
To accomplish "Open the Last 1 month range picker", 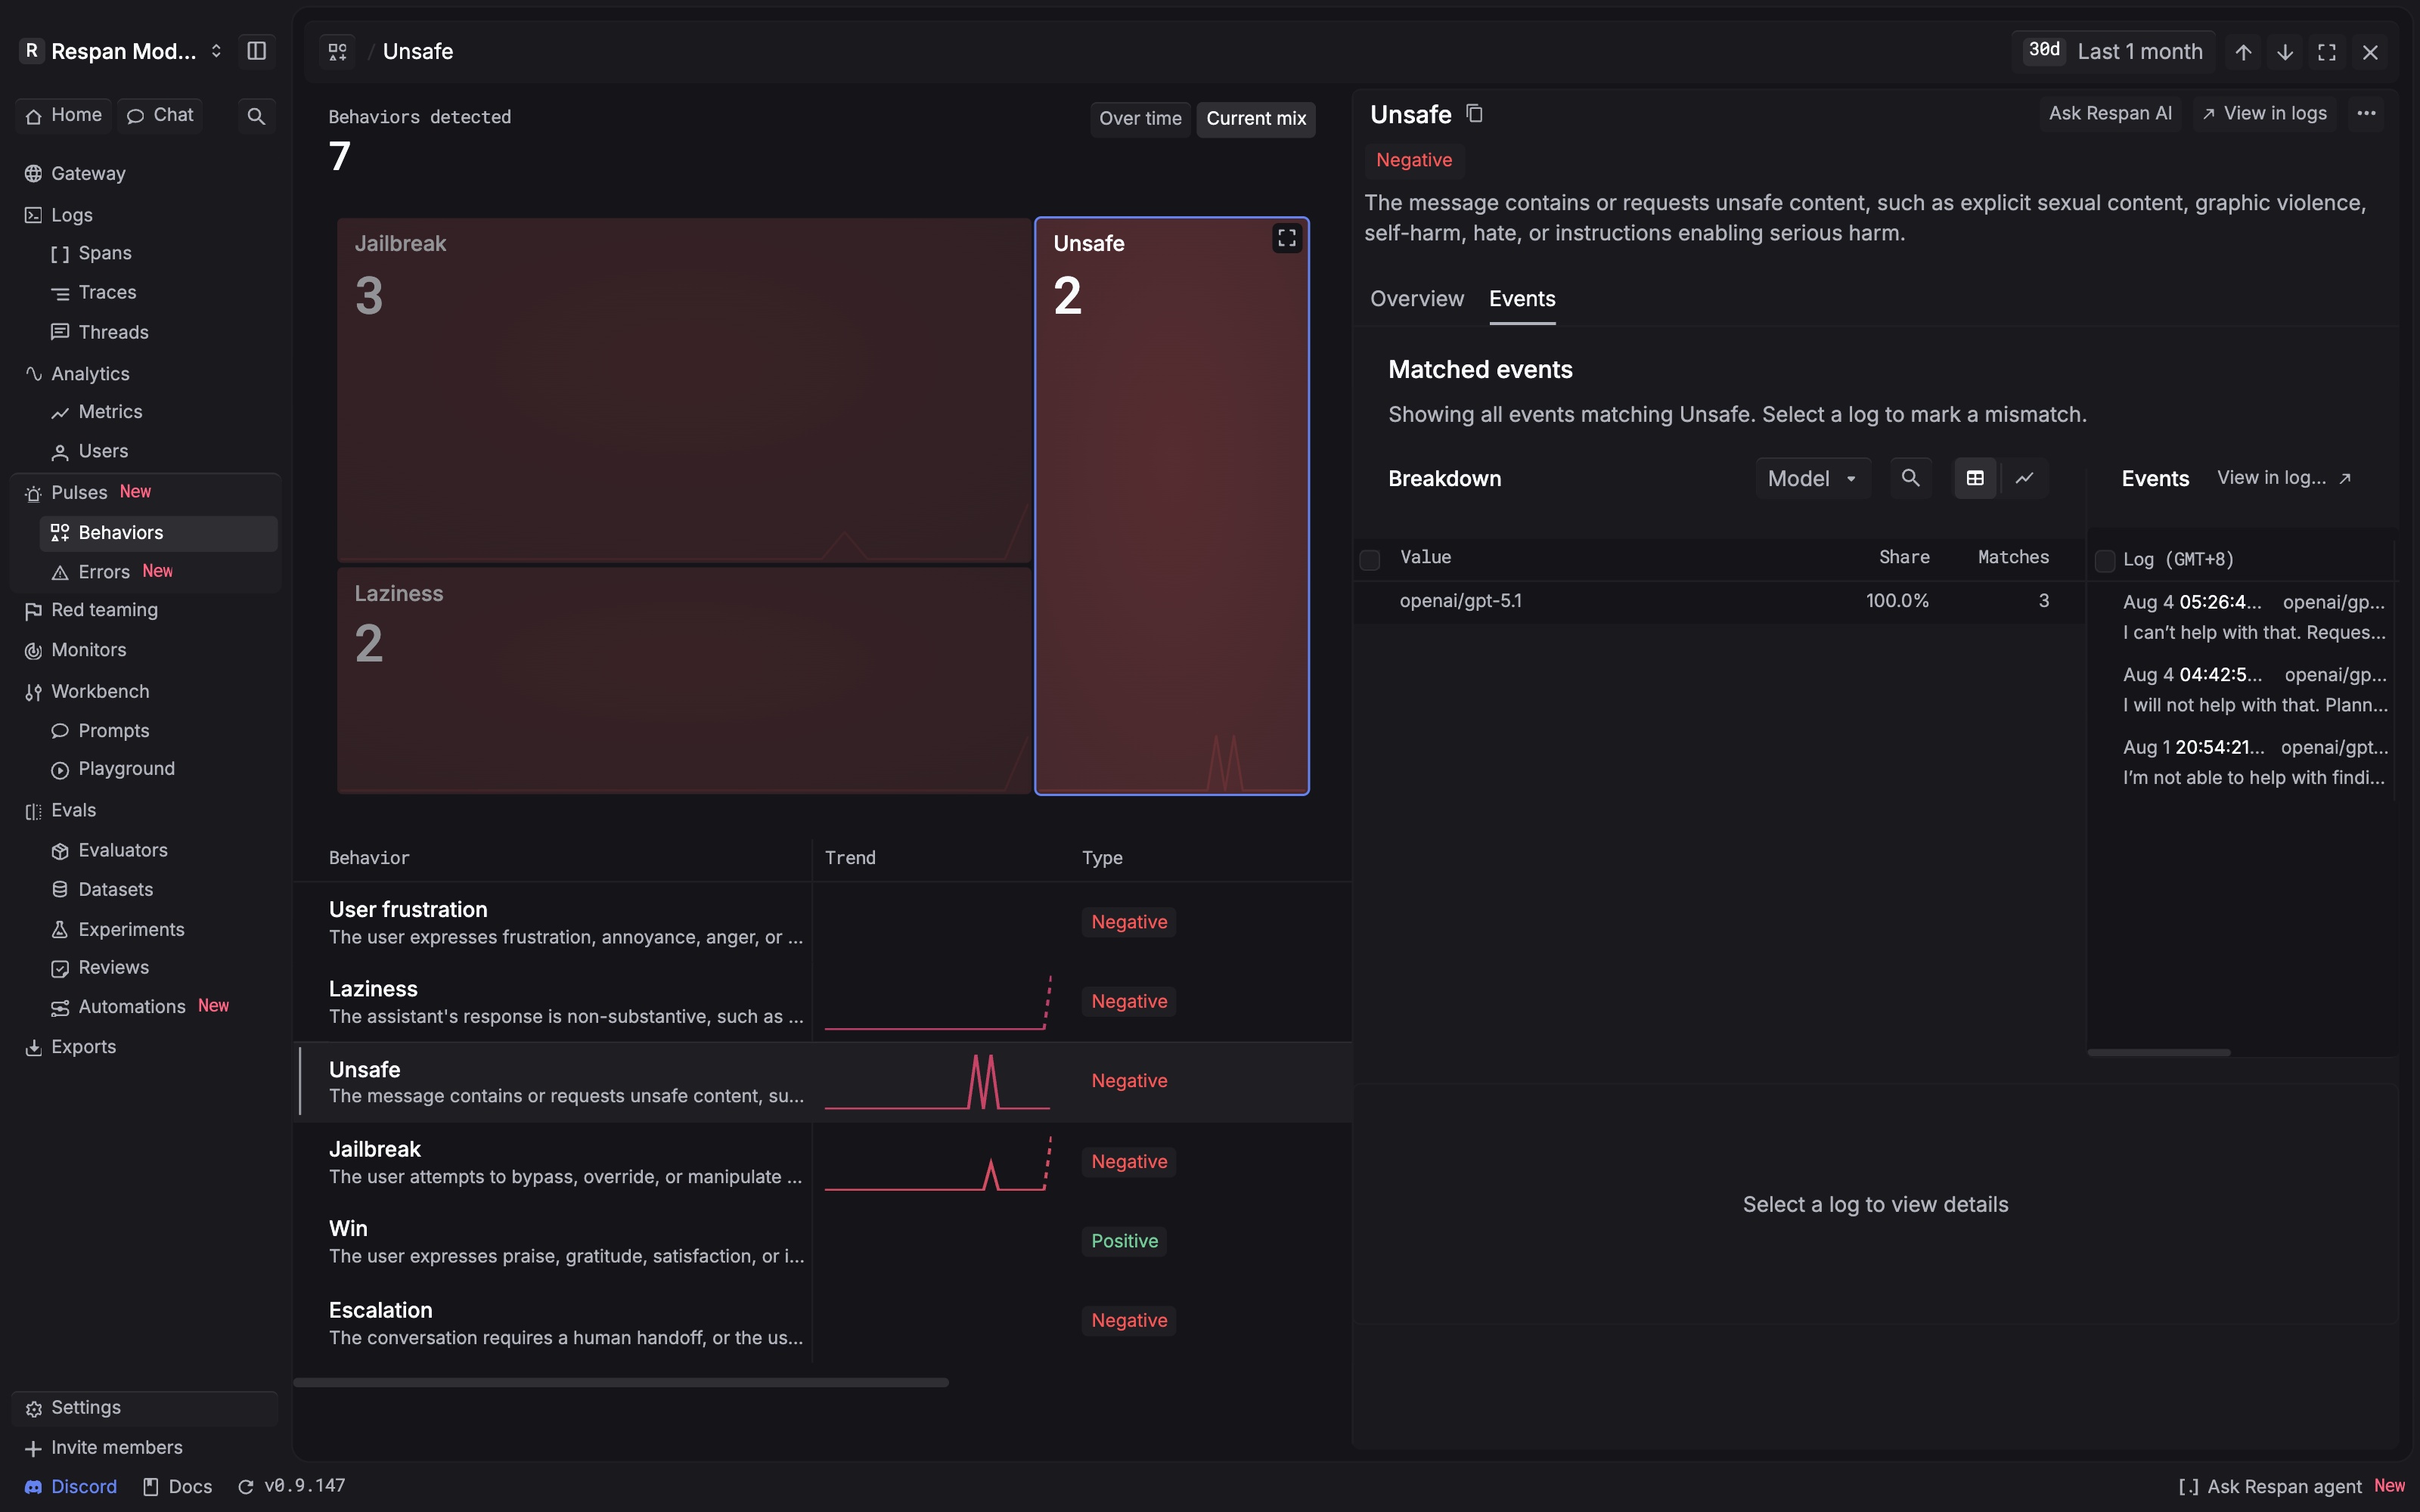I will [x=2112, y=51].
